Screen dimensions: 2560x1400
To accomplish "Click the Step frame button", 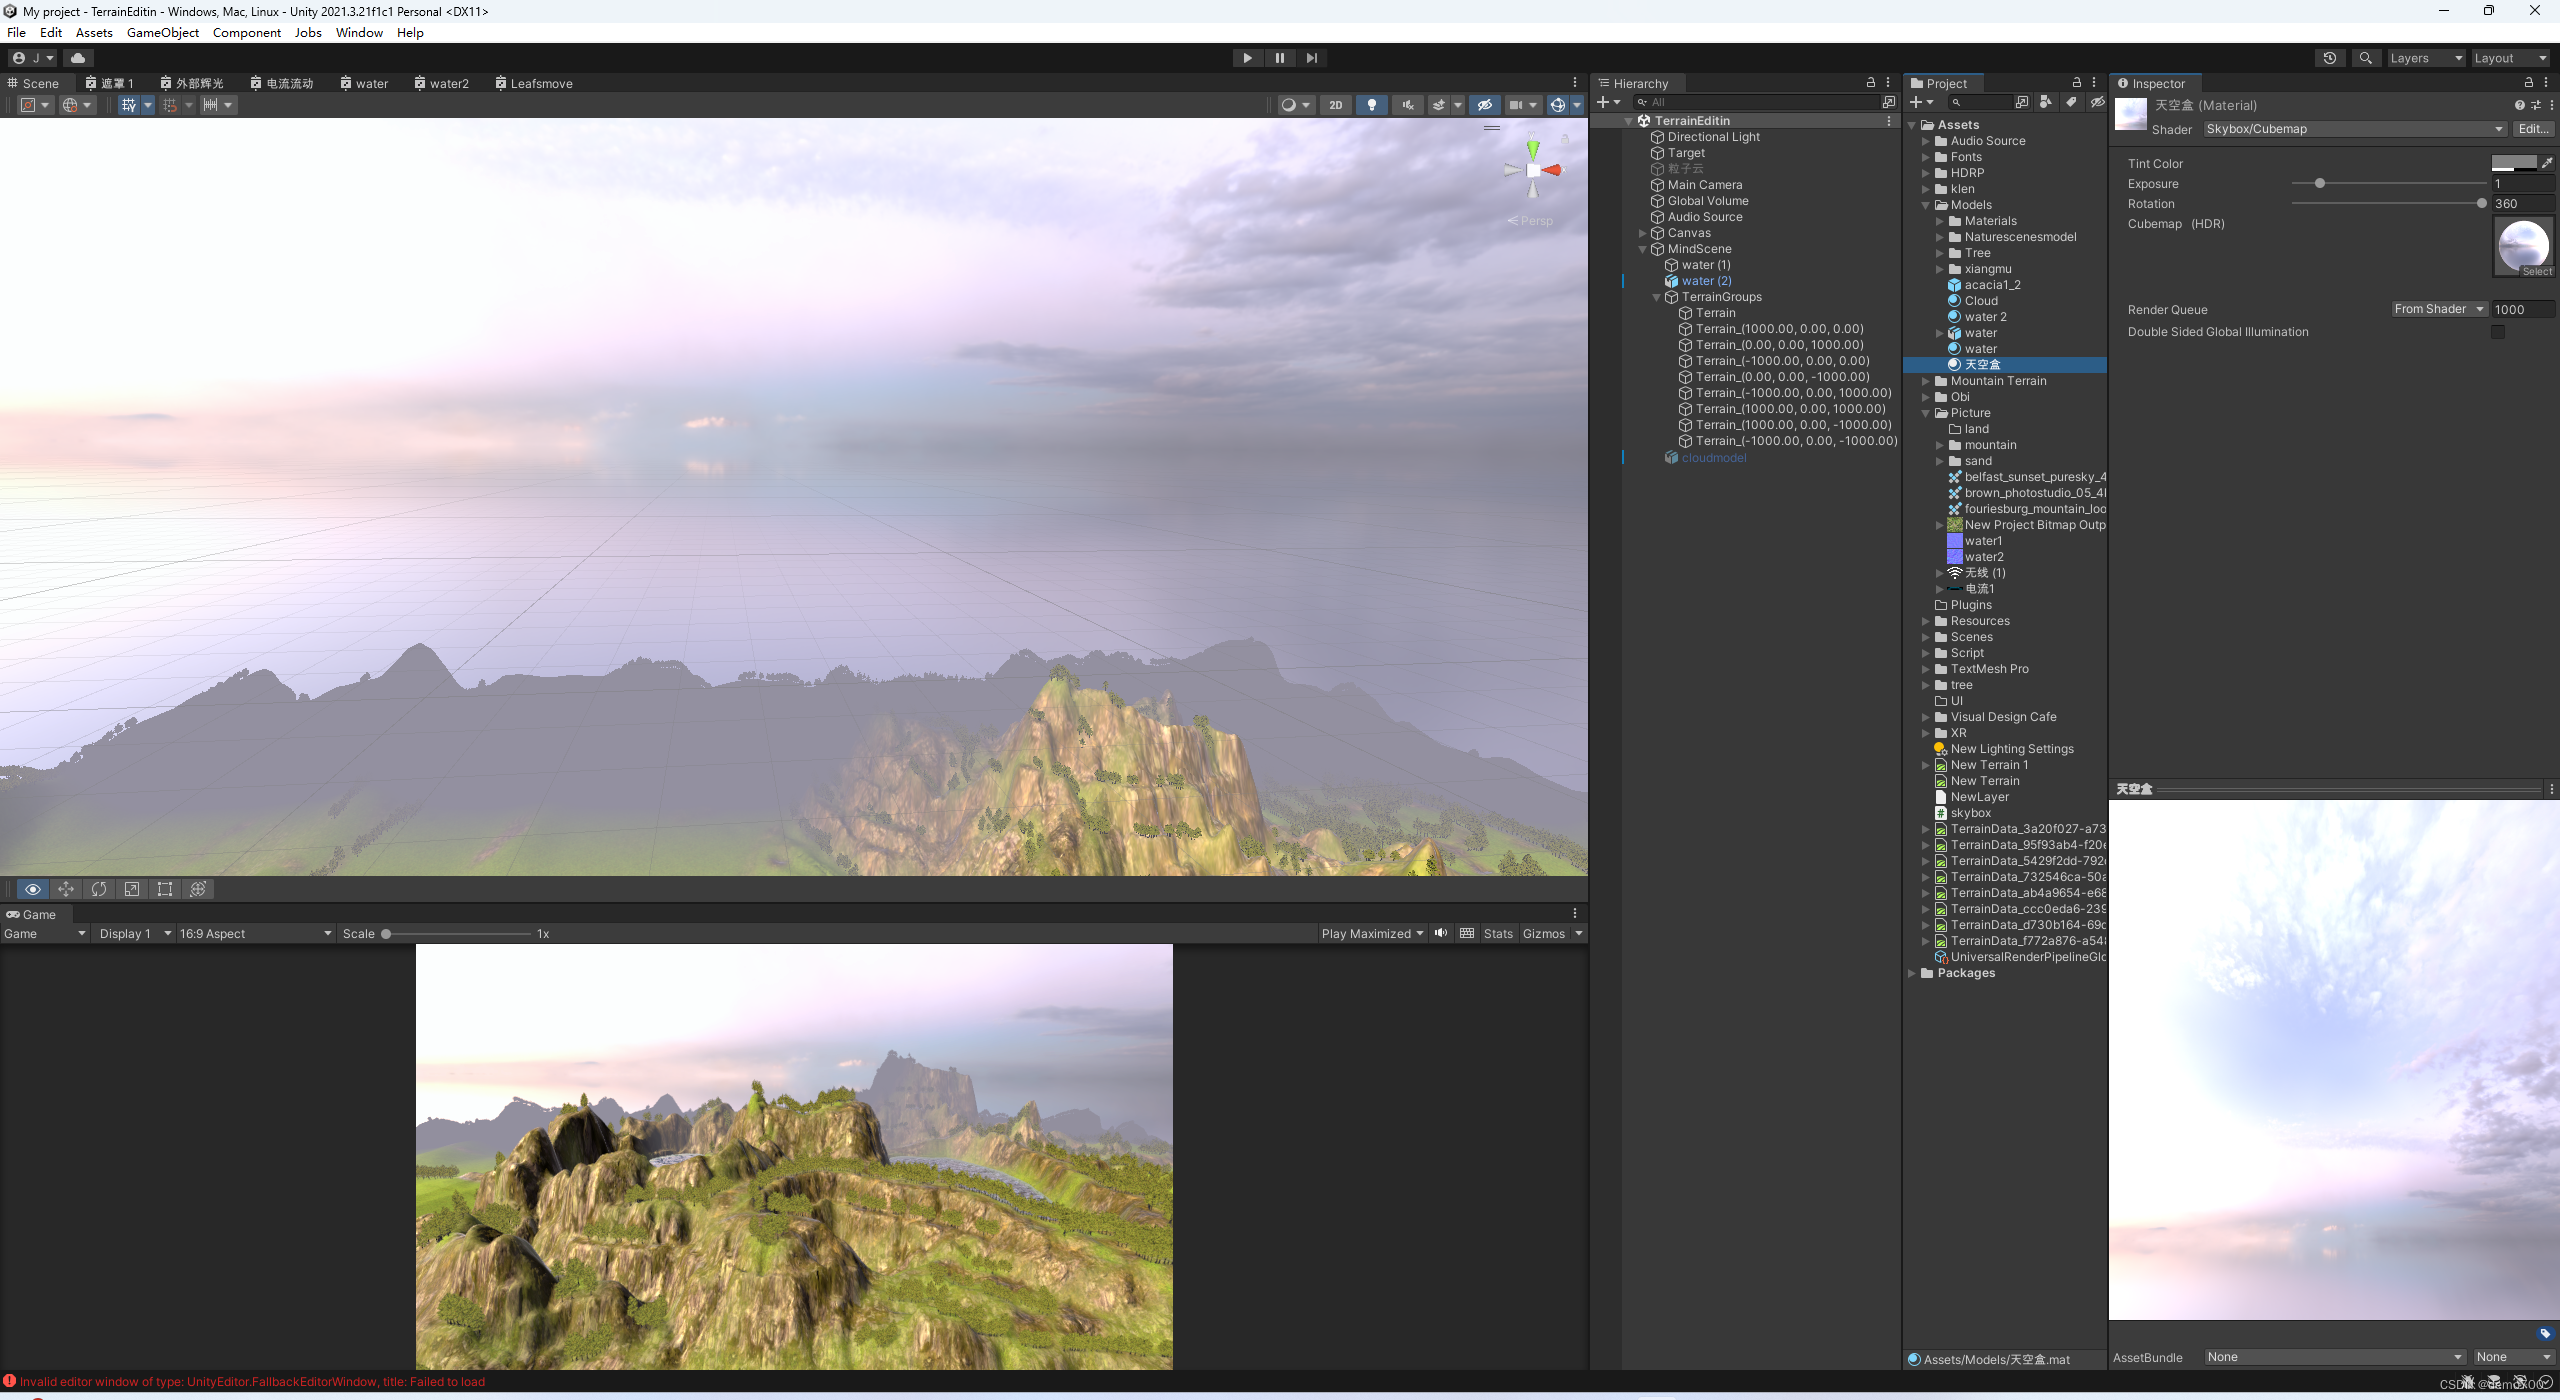I will click(1311, 58).
